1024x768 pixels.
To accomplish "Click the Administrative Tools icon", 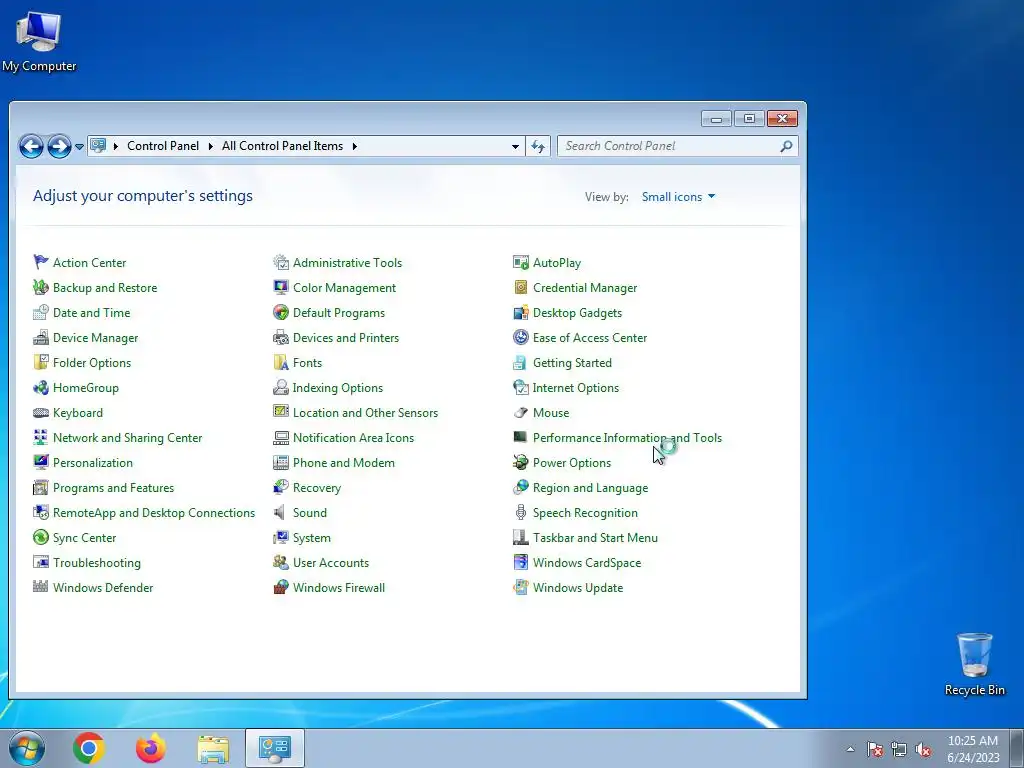I will pos(281,263).
